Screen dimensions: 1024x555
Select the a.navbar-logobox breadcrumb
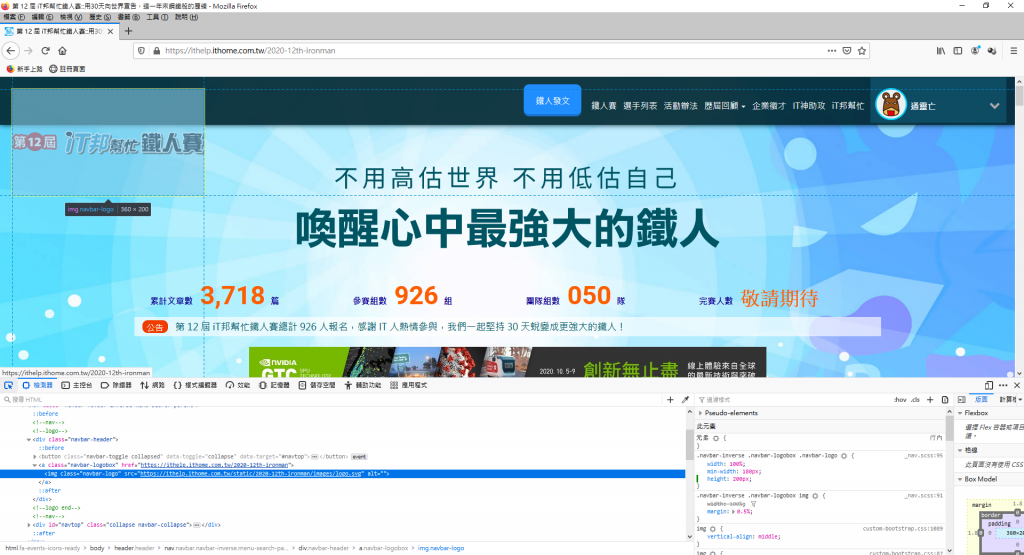click(x=383, y=548)
